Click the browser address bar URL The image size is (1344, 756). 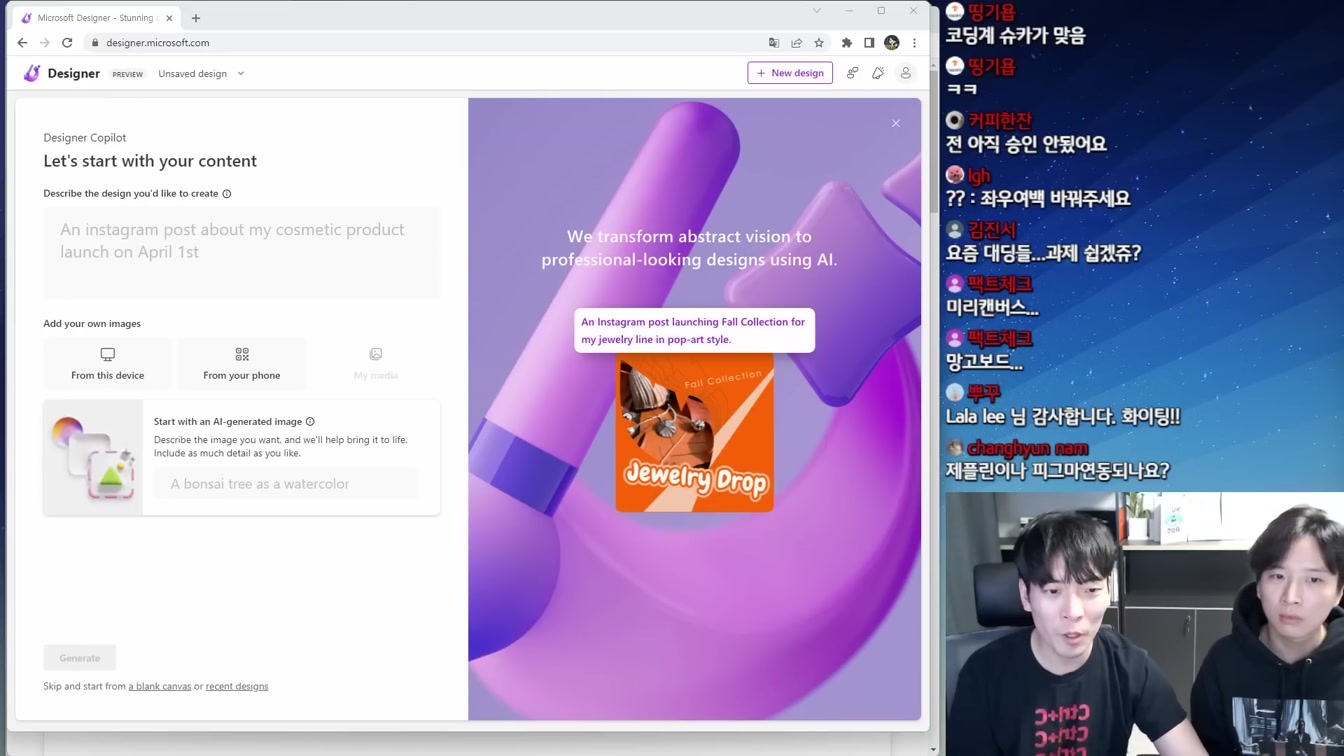(x=158, y=43)
